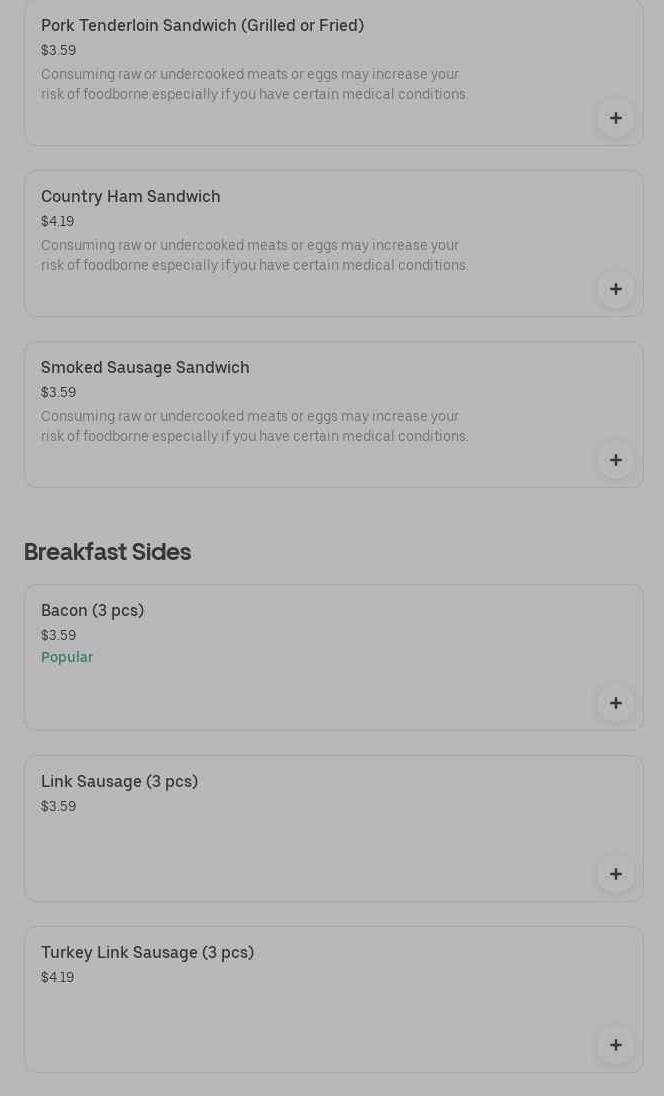Add Turkey Link Sausage with plus icon
This screenshot has width=664, height=1096.
[x=615, y=1045]
